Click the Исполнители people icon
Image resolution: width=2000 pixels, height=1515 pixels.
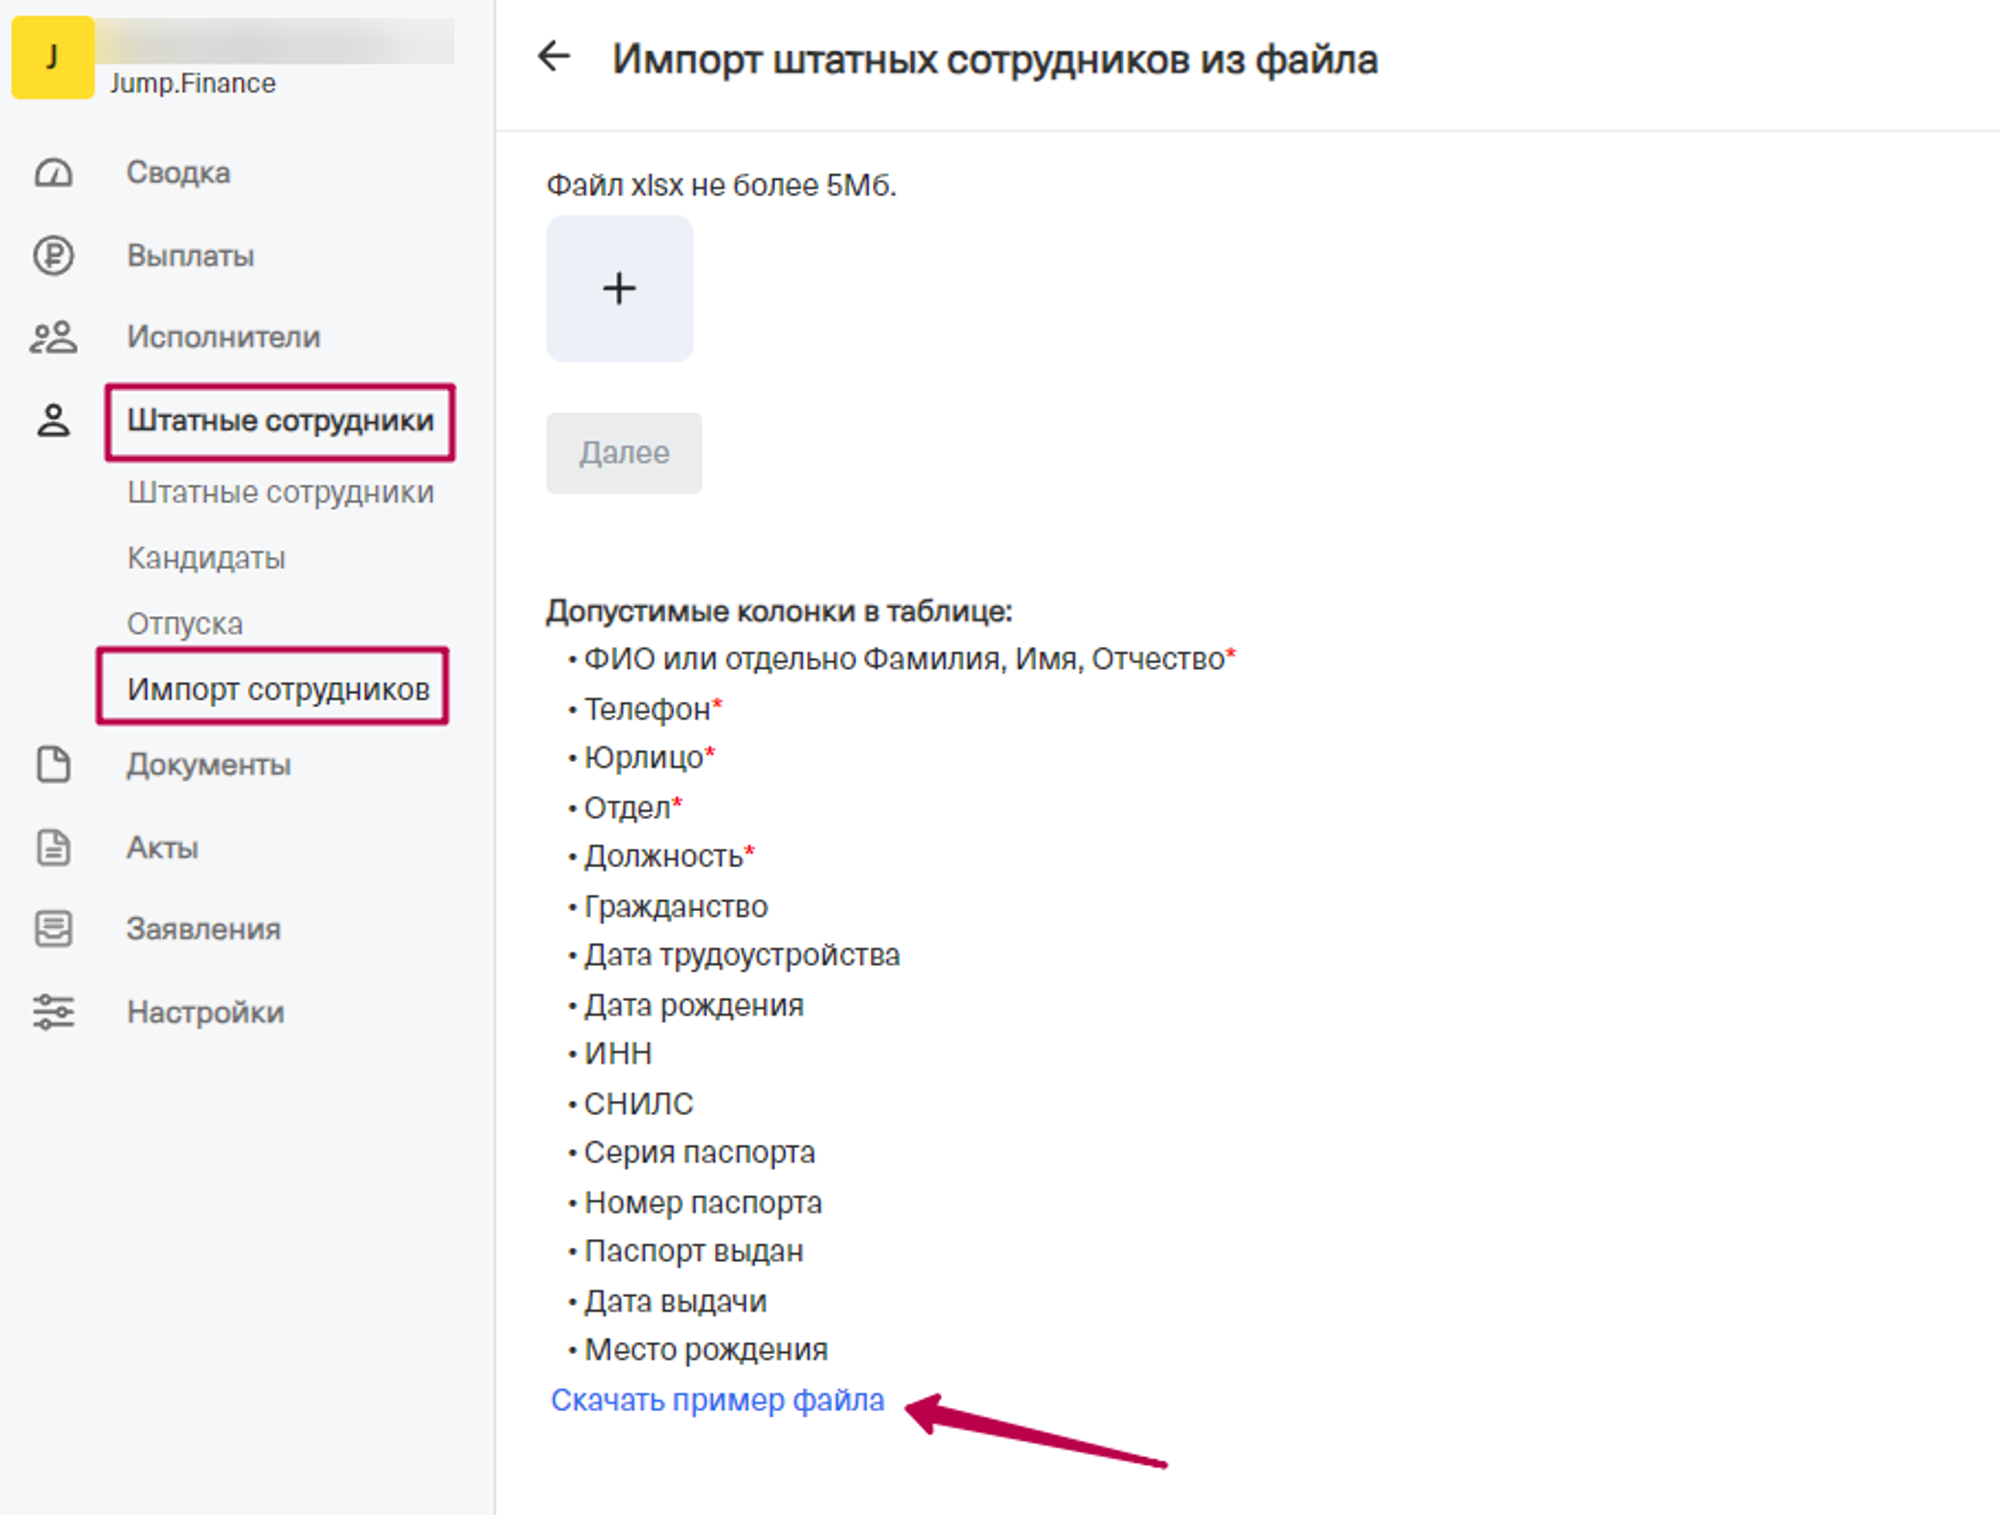coord(53,337)
